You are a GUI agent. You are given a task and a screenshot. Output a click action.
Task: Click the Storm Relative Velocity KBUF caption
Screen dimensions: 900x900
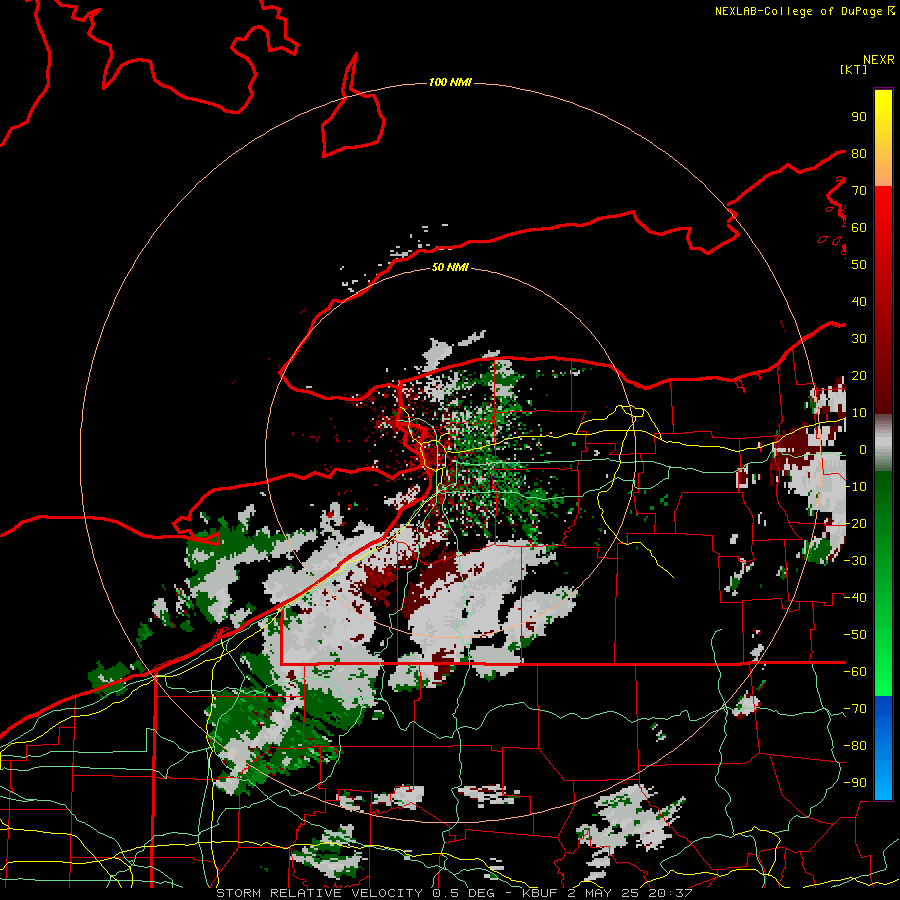pos(454,893)
